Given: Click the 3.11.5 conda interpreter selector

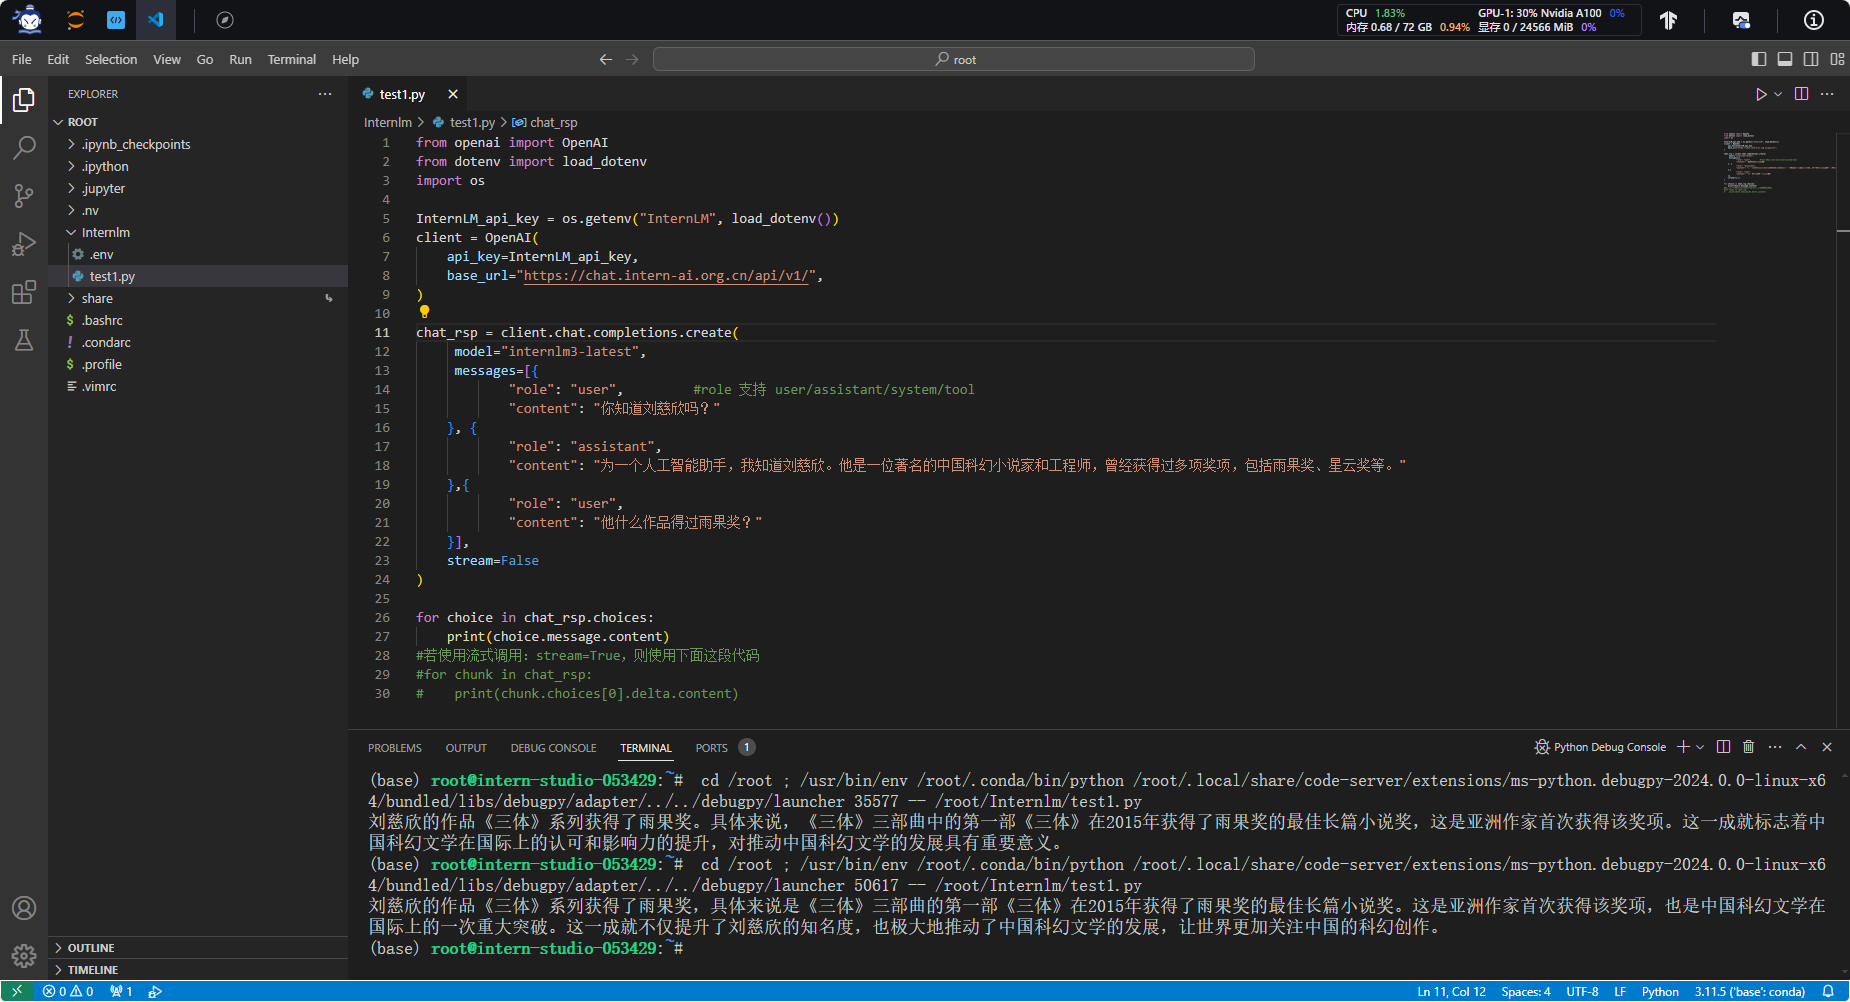Looking at the screenshot, I should tap(1749, 991).
